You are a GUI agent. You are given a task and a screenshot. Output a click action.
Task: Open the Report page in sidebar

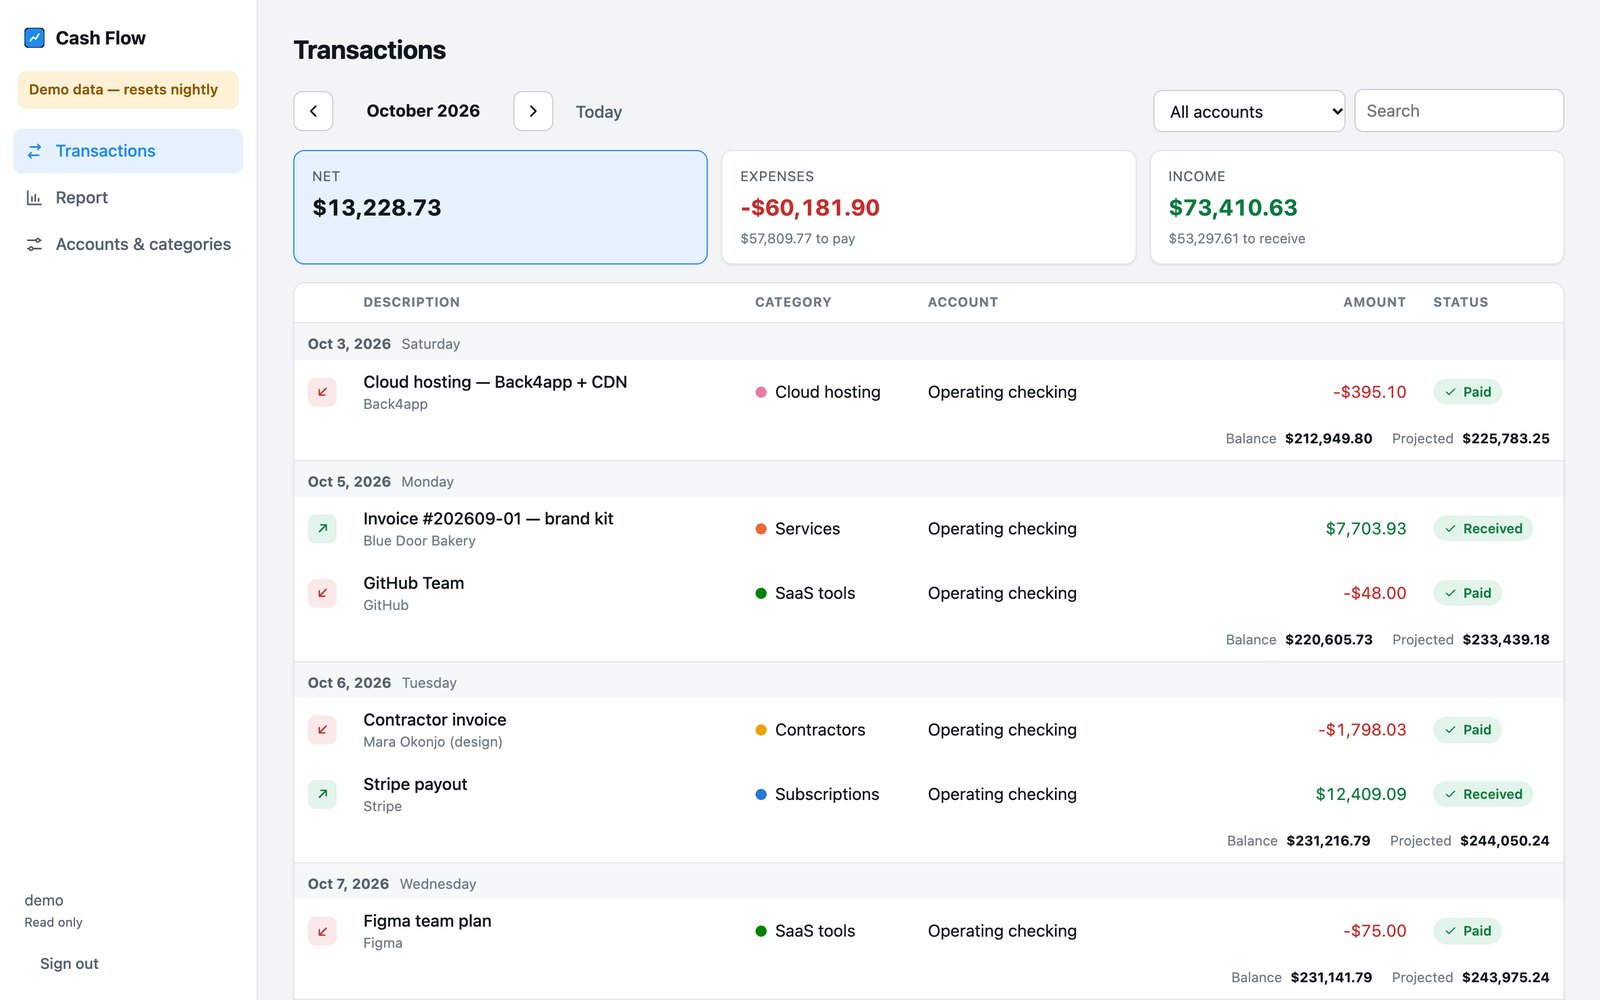128,198
